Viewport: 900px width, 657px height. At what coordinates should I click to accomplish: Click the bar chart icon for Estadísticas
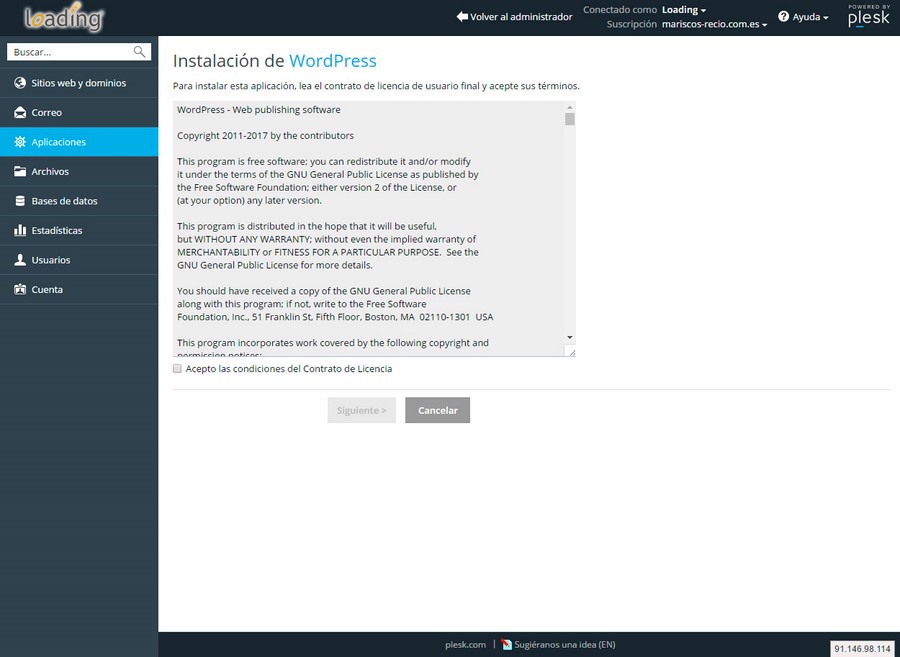20,230
